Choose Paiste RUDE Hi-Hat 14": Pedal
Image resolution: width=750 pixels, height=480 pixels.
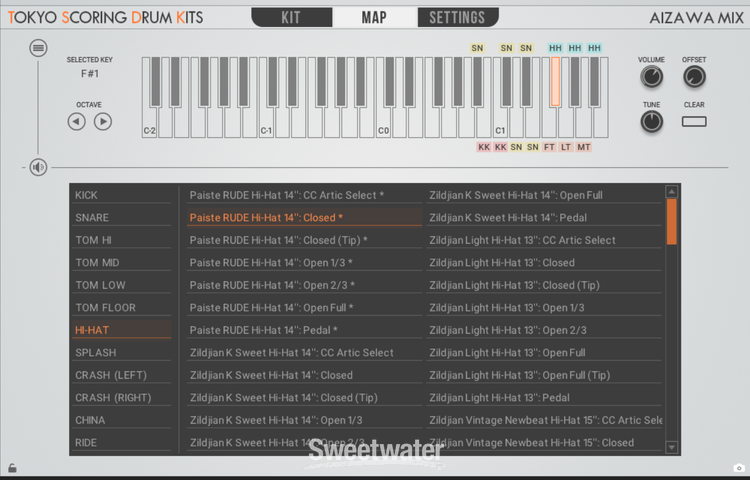(304, 330)
